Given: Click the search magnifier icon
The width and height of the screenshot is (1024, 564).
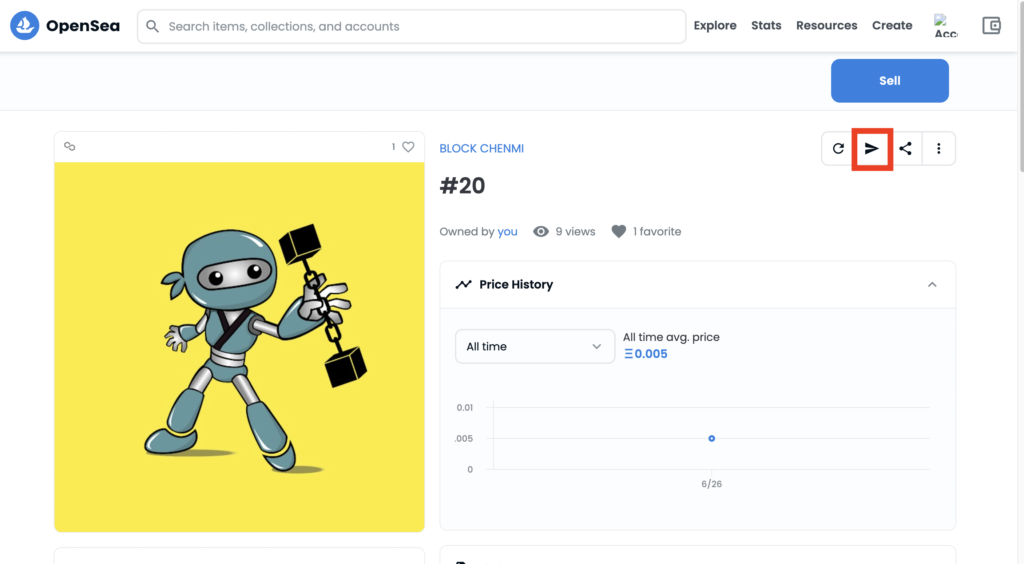Looking at the screenshot, I should [x=152, y=26].
